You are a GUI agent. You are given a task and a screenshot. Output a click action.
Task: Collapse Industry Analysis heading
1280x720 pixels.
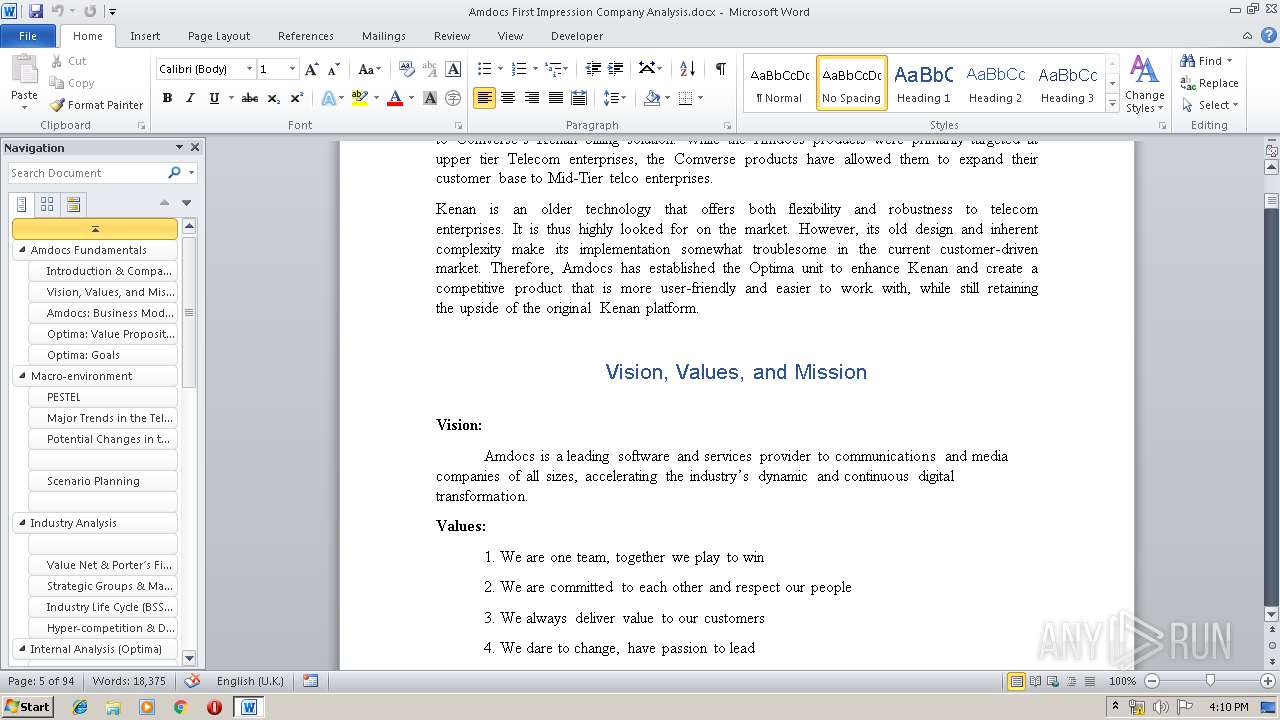(22, 523)
